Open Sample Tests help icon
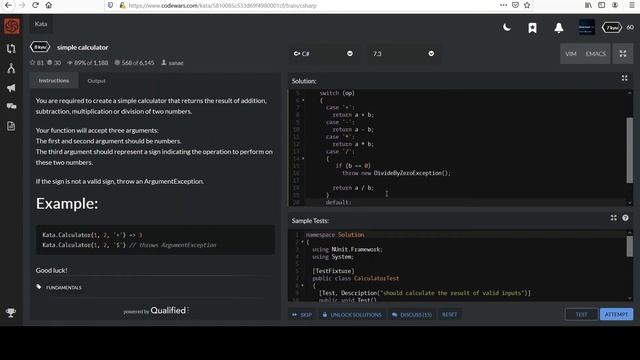 tap(625, 218)
